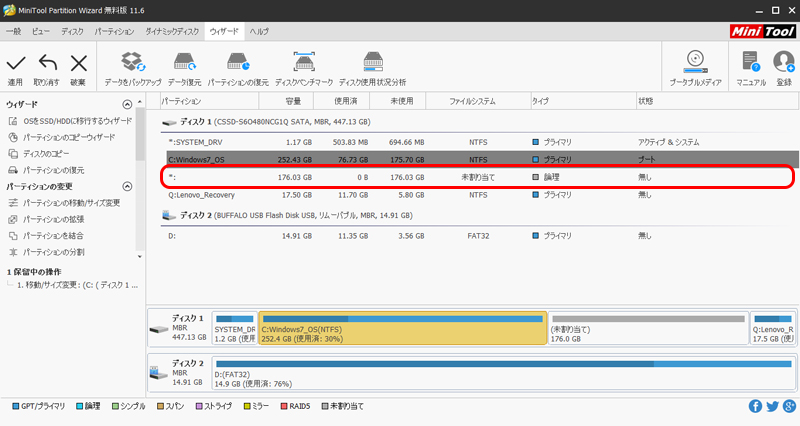Click sidebar scrollbar up arrow

pos(140,103)
